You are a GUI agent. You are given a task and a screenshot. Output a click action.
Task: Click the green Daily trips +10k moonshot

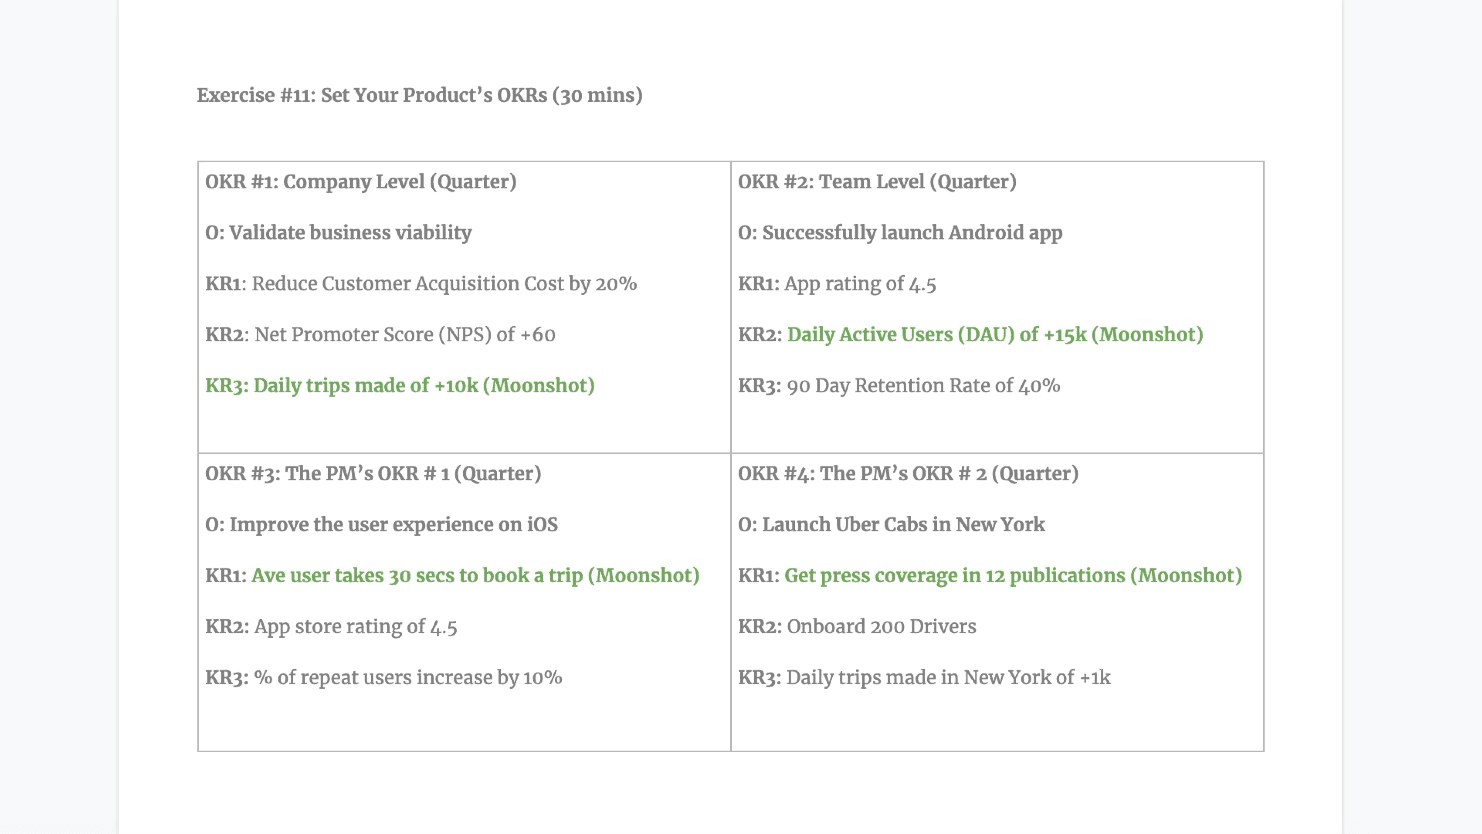pos(400,386)
